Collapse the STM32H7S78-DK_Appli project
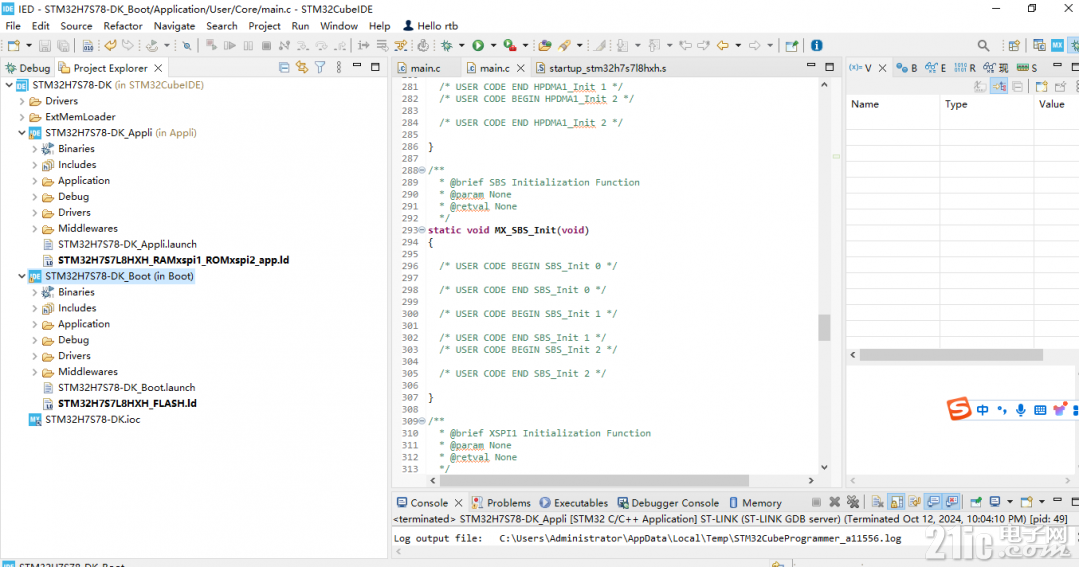 pyautogui.click(x=22, y=133)
